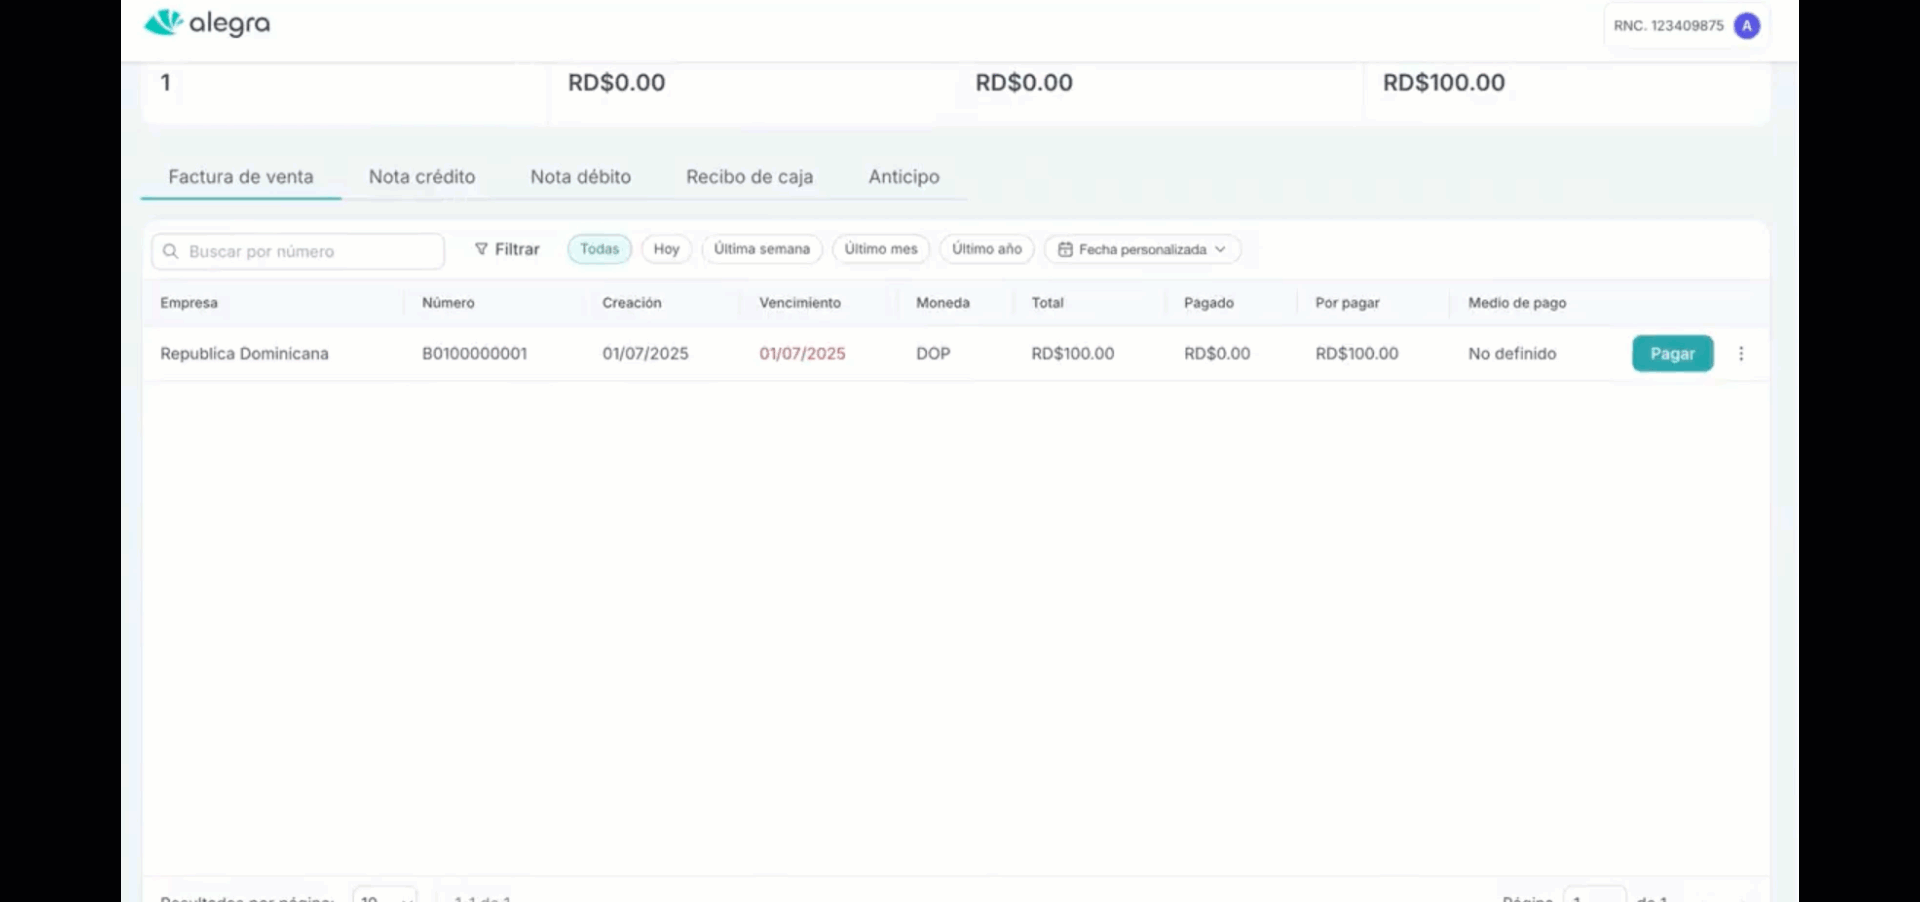The image size is (1920, 902).
Task: Click the red due date 01/07/2025
Action: tap(802, 354)
